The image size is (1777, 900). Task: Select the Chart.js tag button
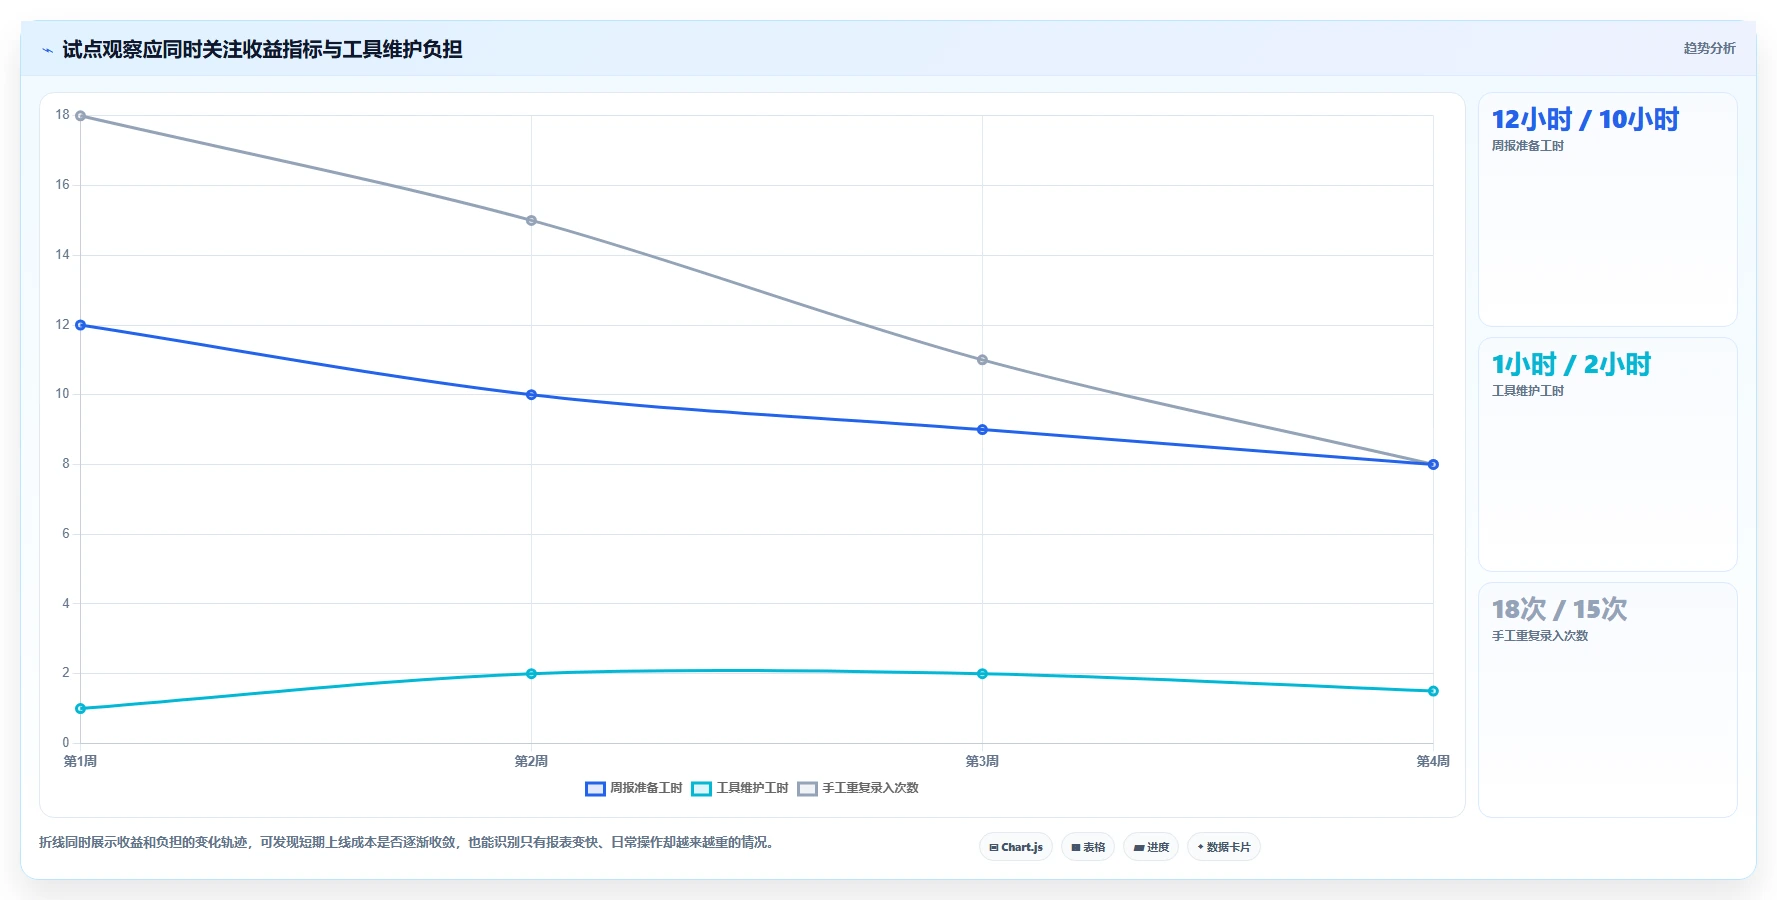1015,847
